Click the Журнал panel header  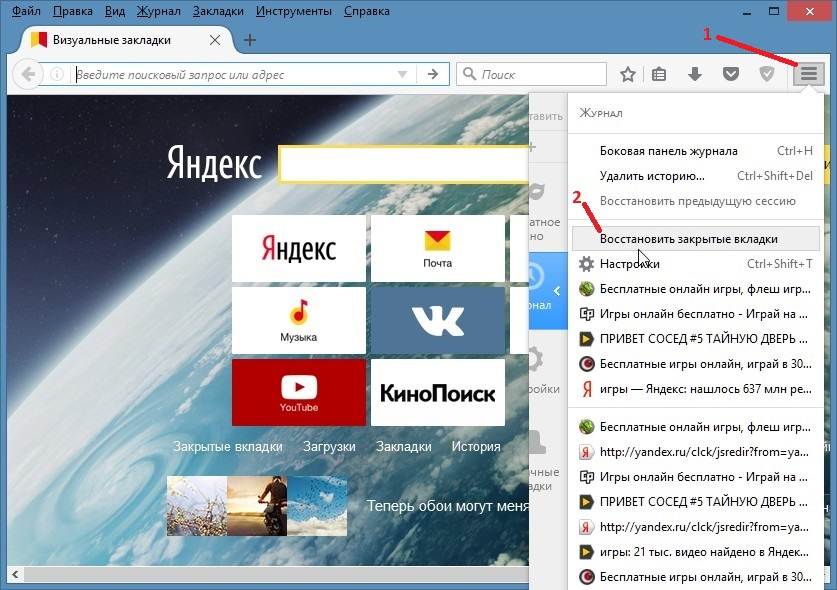601,113
